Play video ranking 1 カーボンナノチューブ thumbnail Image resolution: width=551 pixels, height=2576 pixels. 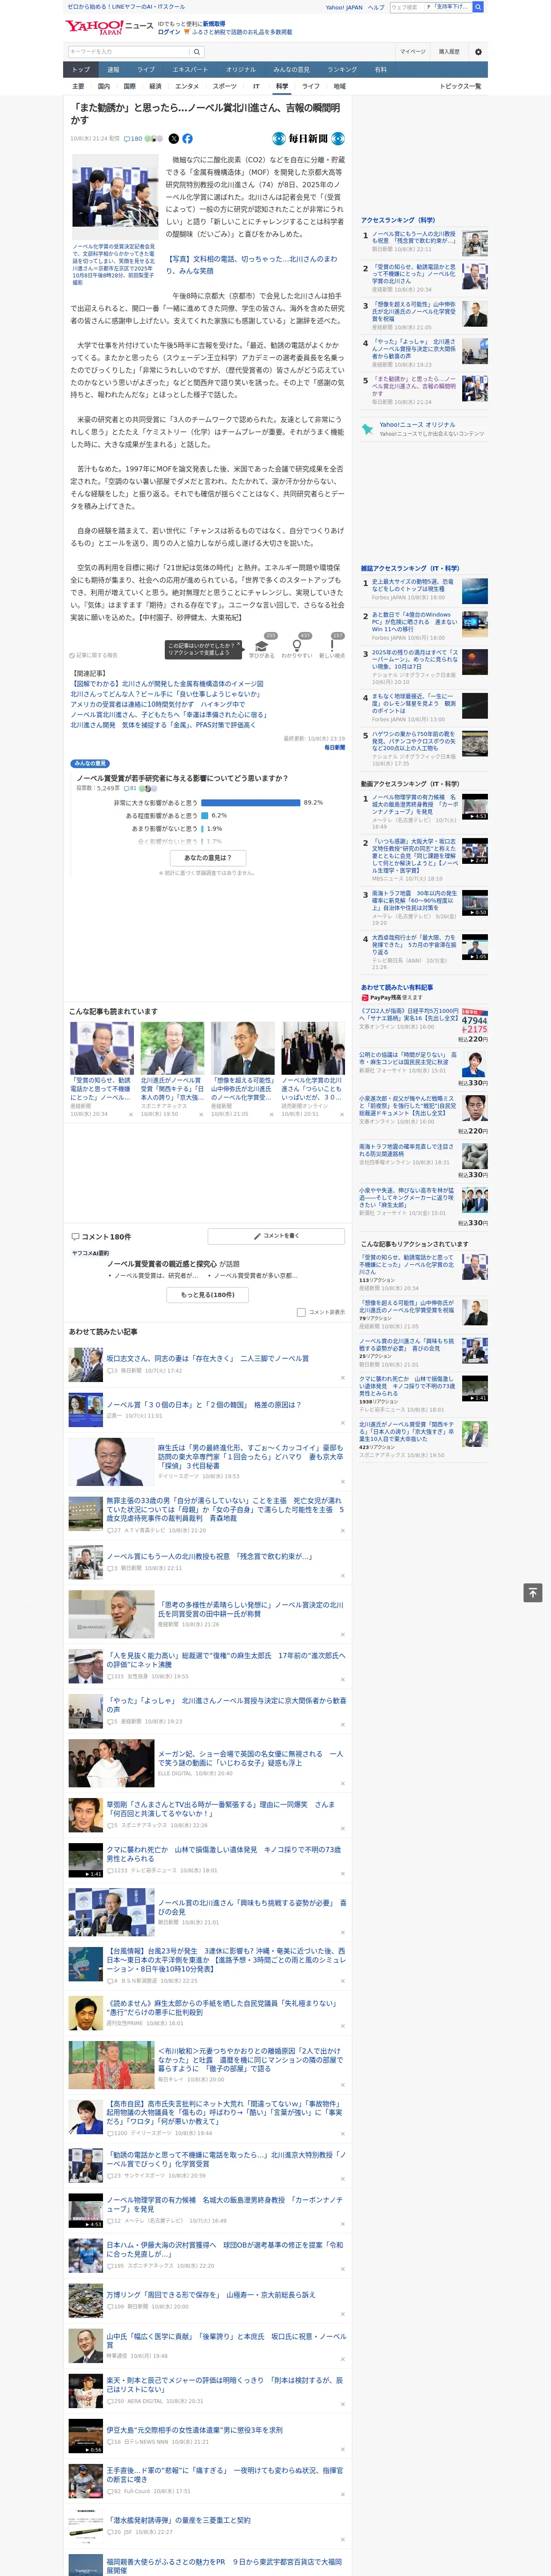point(475,808)
